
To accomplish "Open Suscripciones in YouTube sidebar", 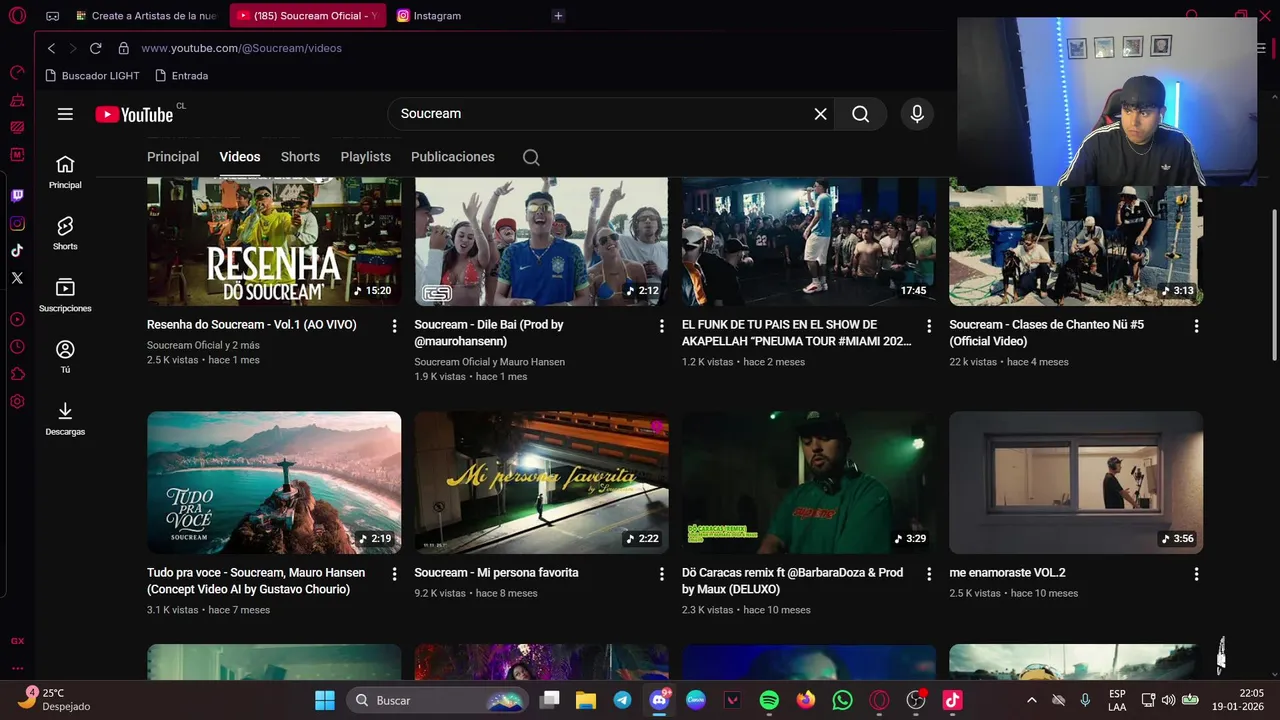I will pyautogui.click(x=65, y=295).
